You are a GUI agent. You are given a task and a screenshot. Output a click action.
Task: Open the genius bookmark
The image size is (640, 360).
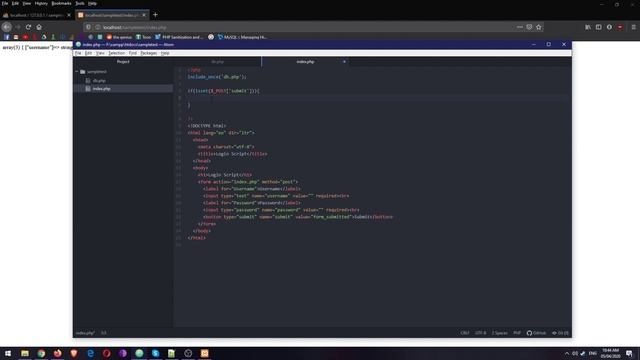(119, 37)
